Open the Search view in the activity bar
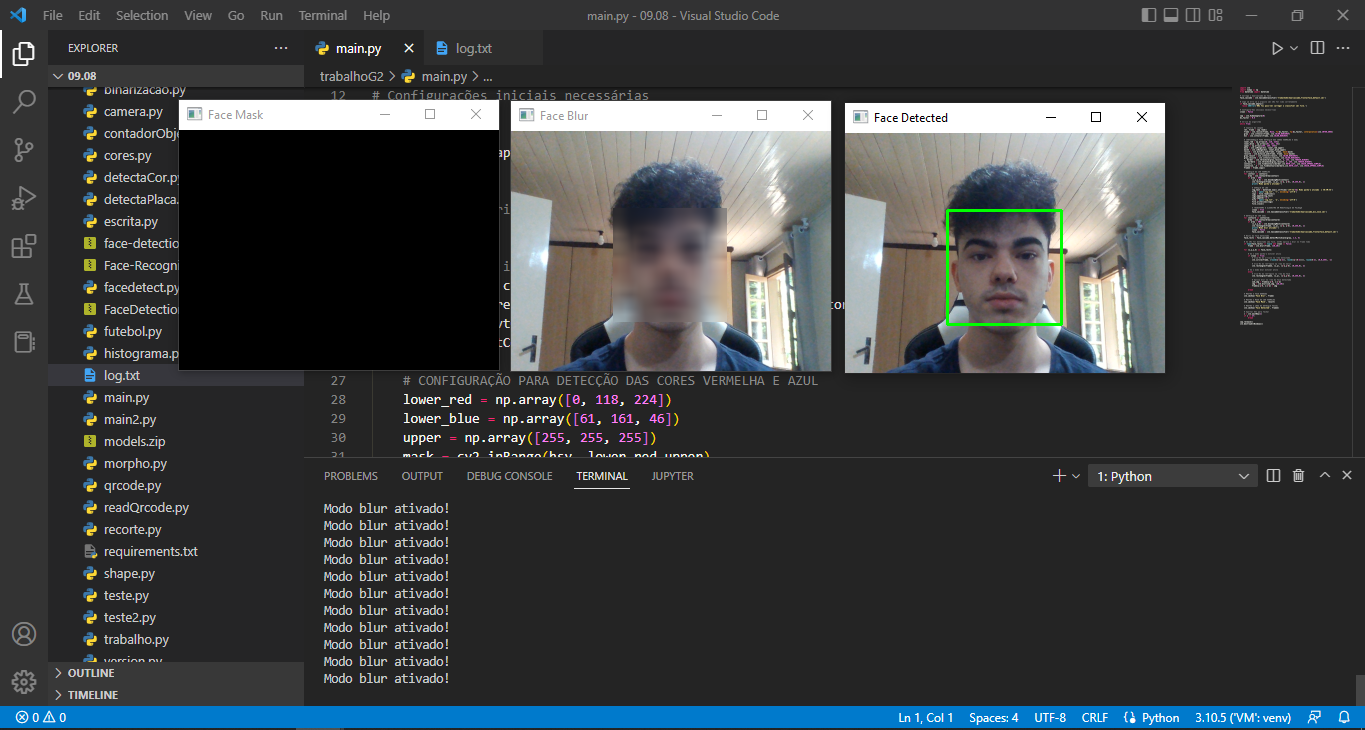Viewport: 1365px width, 730px height. coord(24,101)
